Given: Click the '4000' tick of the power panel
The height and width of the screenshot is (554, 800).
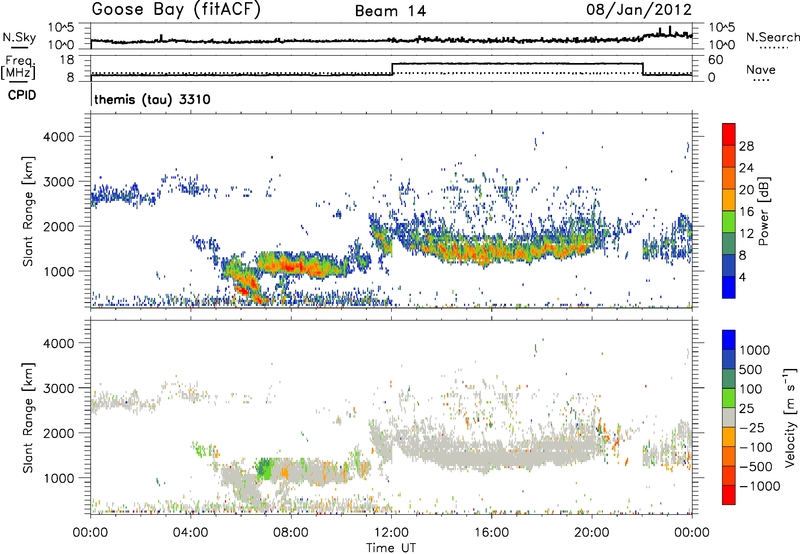Looking at the screenshot, I should coord(59,137).
